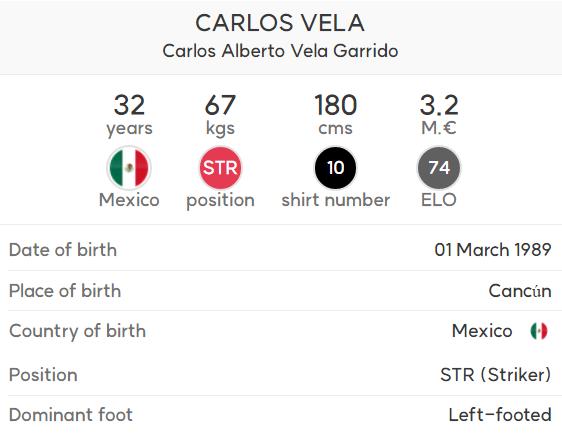This screenshot has width=562, height=433.
Task: Click the shirt number label text
Action: coord(335,200)
